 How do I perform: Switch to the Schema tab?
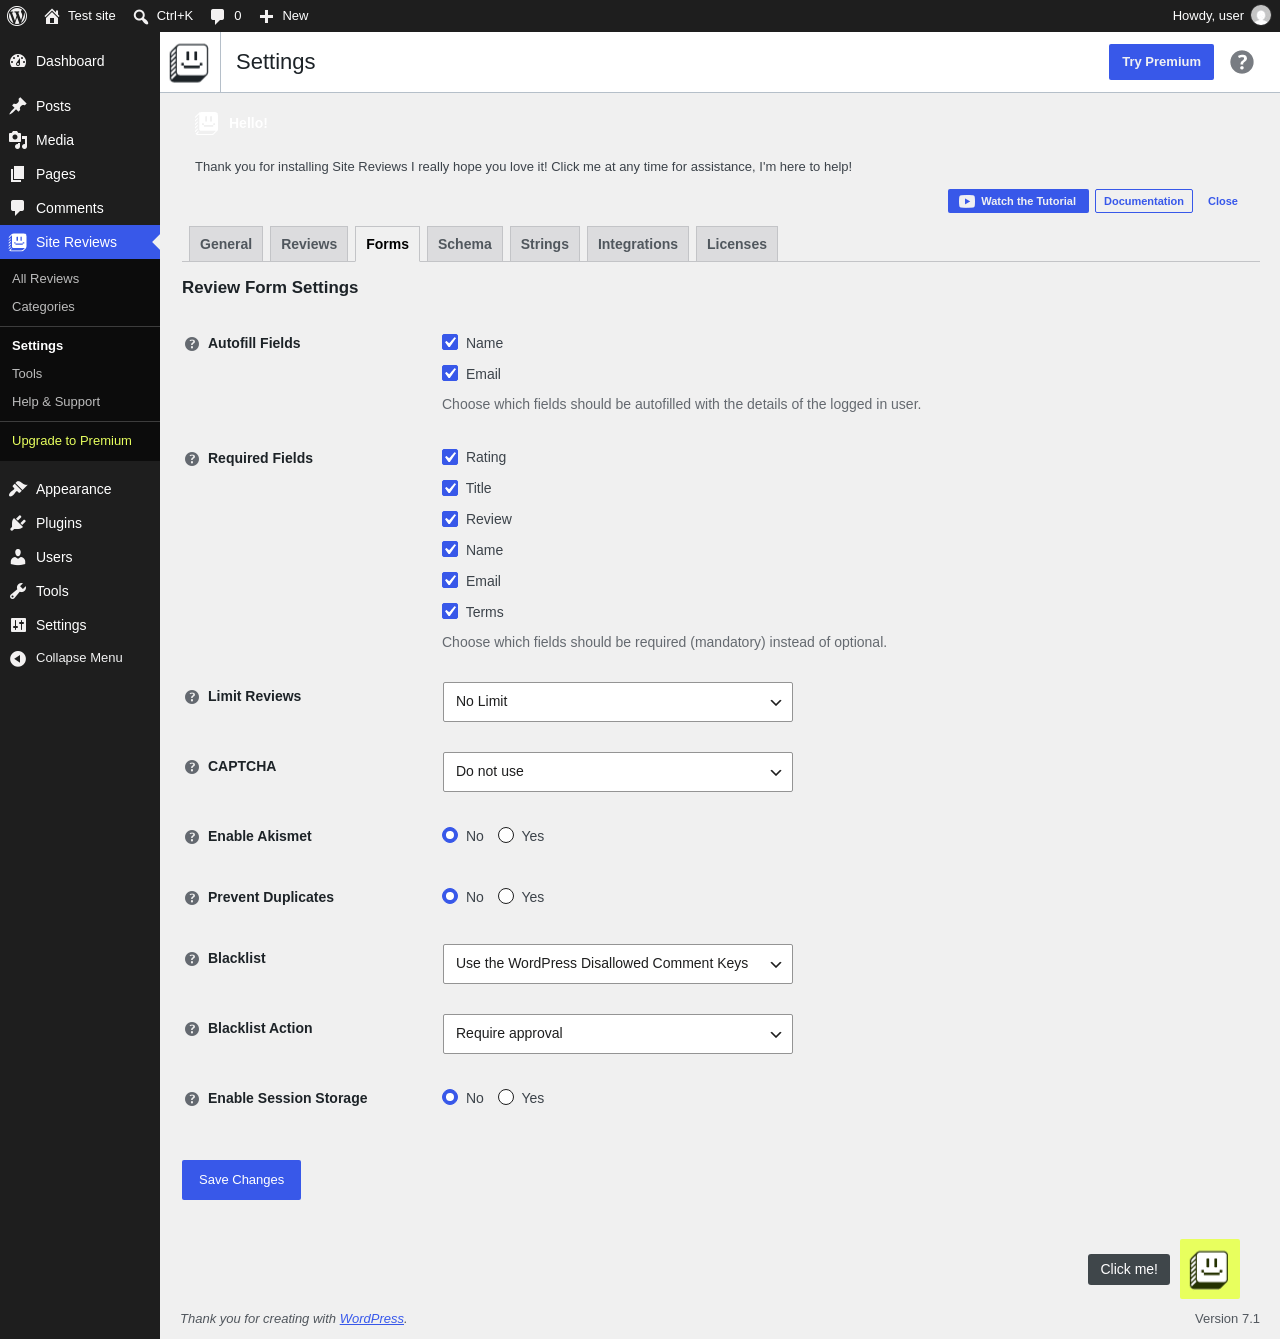tap(465, 244)
